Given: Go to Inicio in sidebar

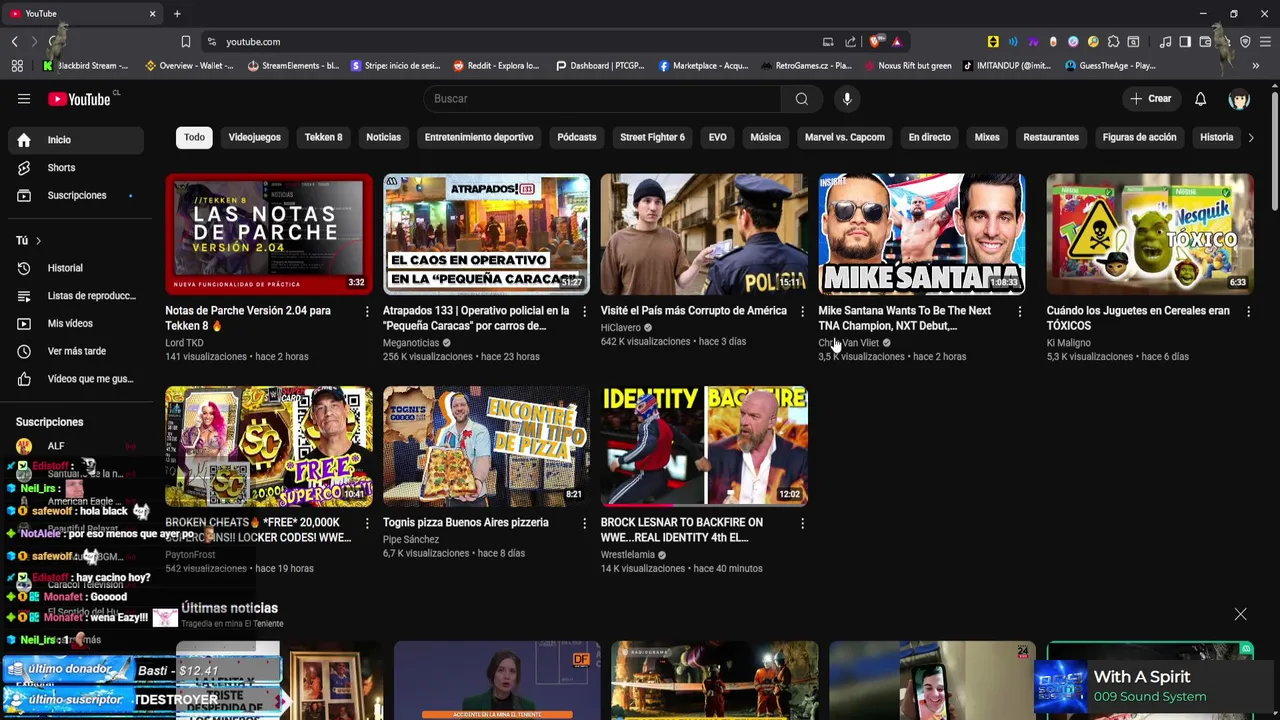Looking at the screenshot, I should (x=76, y=140).
